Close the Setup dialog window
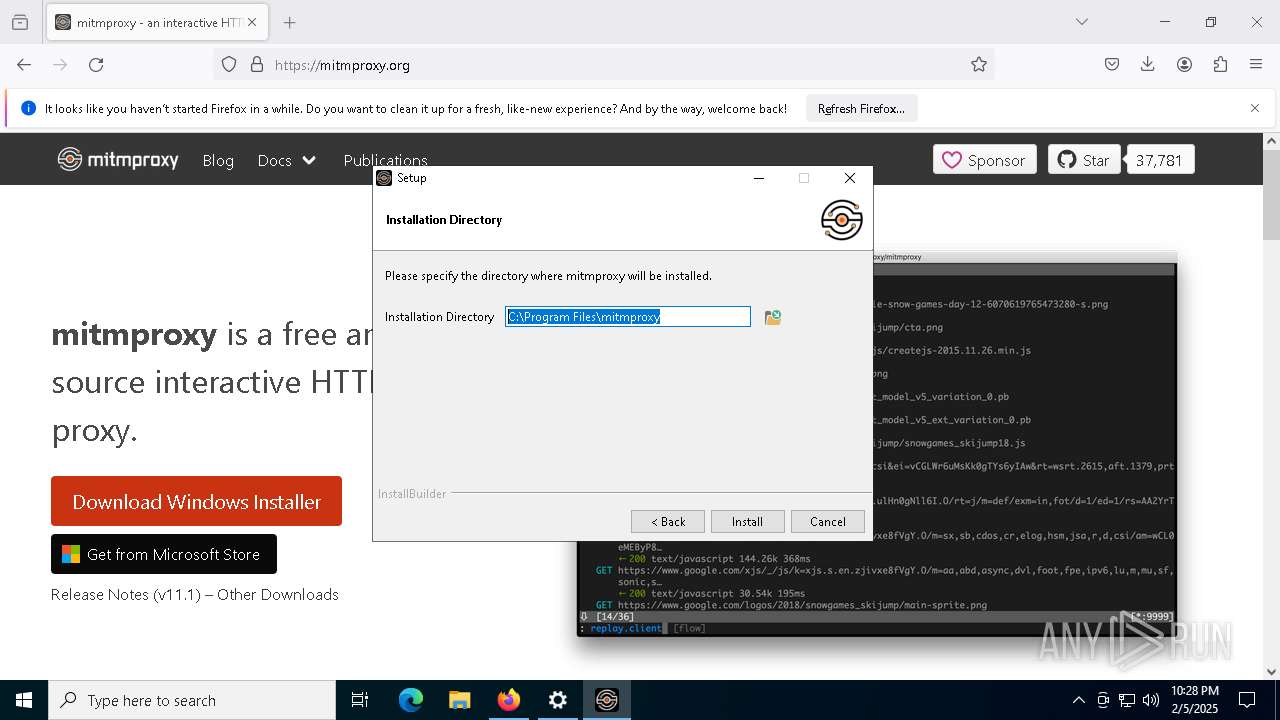This screenshot has height=720, width=1280. click(850, 178)
